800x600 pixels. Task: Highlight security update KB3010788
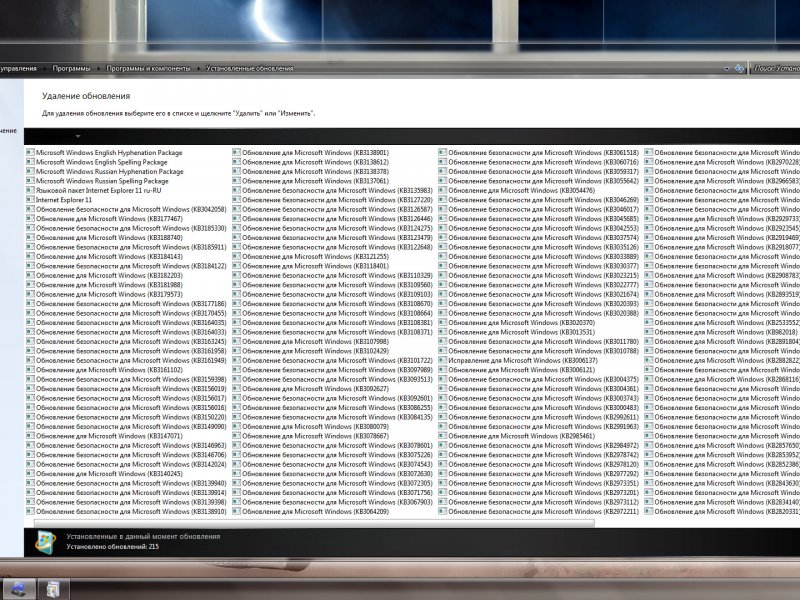click(x=539, y=351)
